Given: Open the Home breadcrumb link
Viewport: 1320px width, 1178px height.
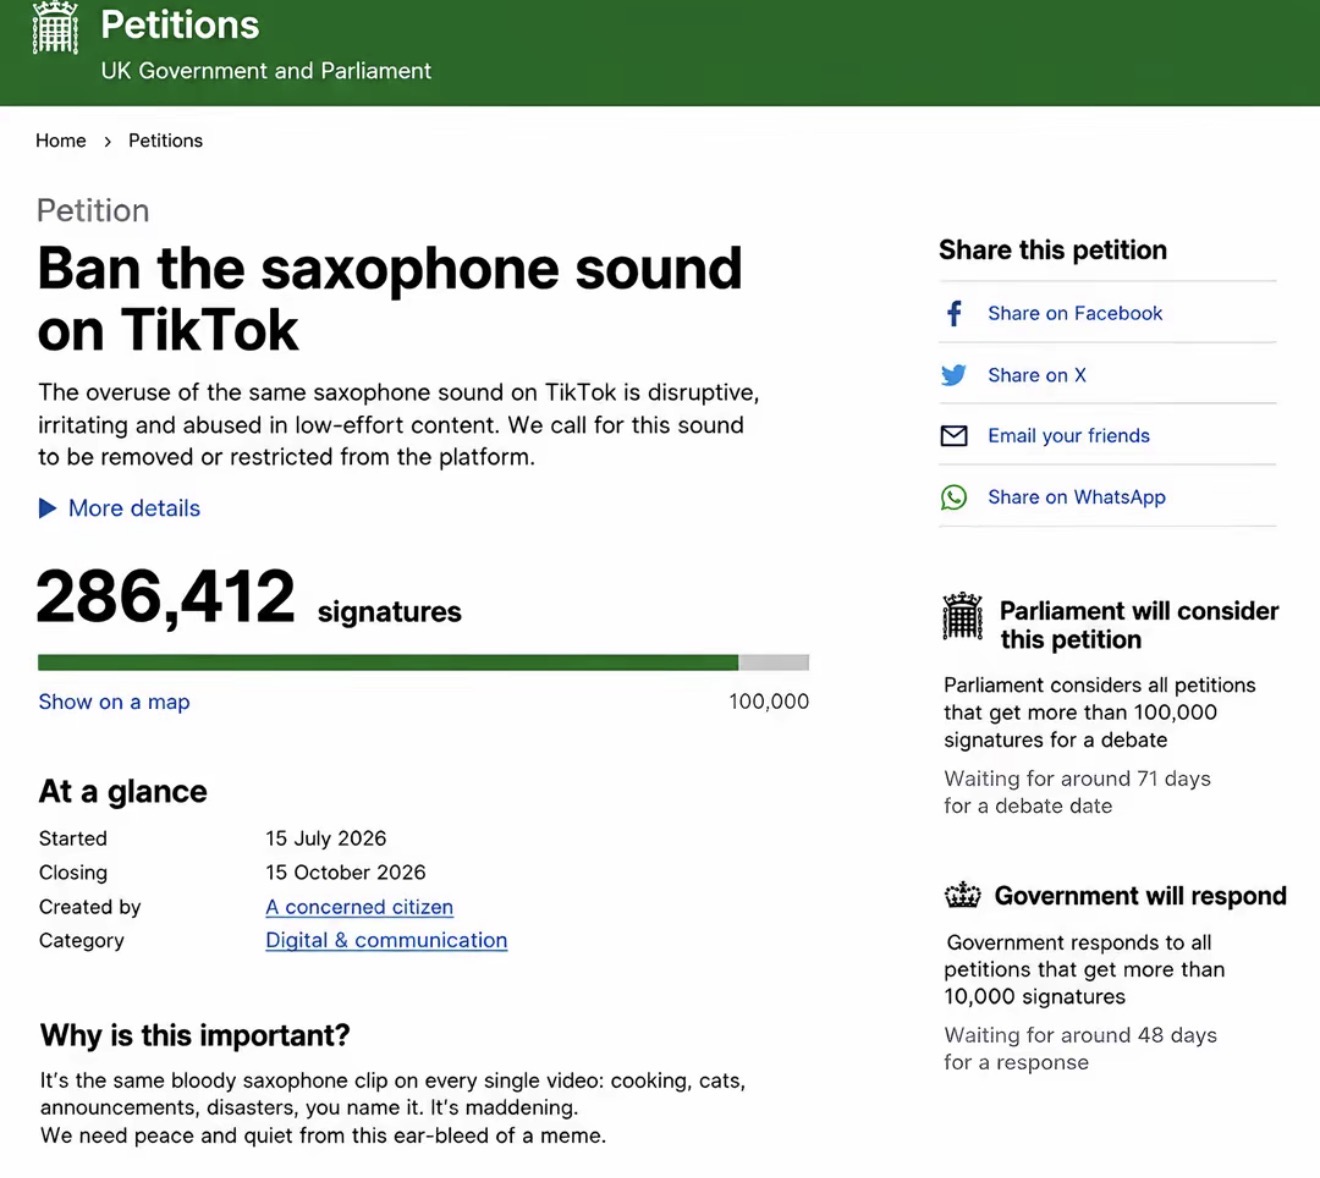Looking at the screenshot, I should [61, 141].
